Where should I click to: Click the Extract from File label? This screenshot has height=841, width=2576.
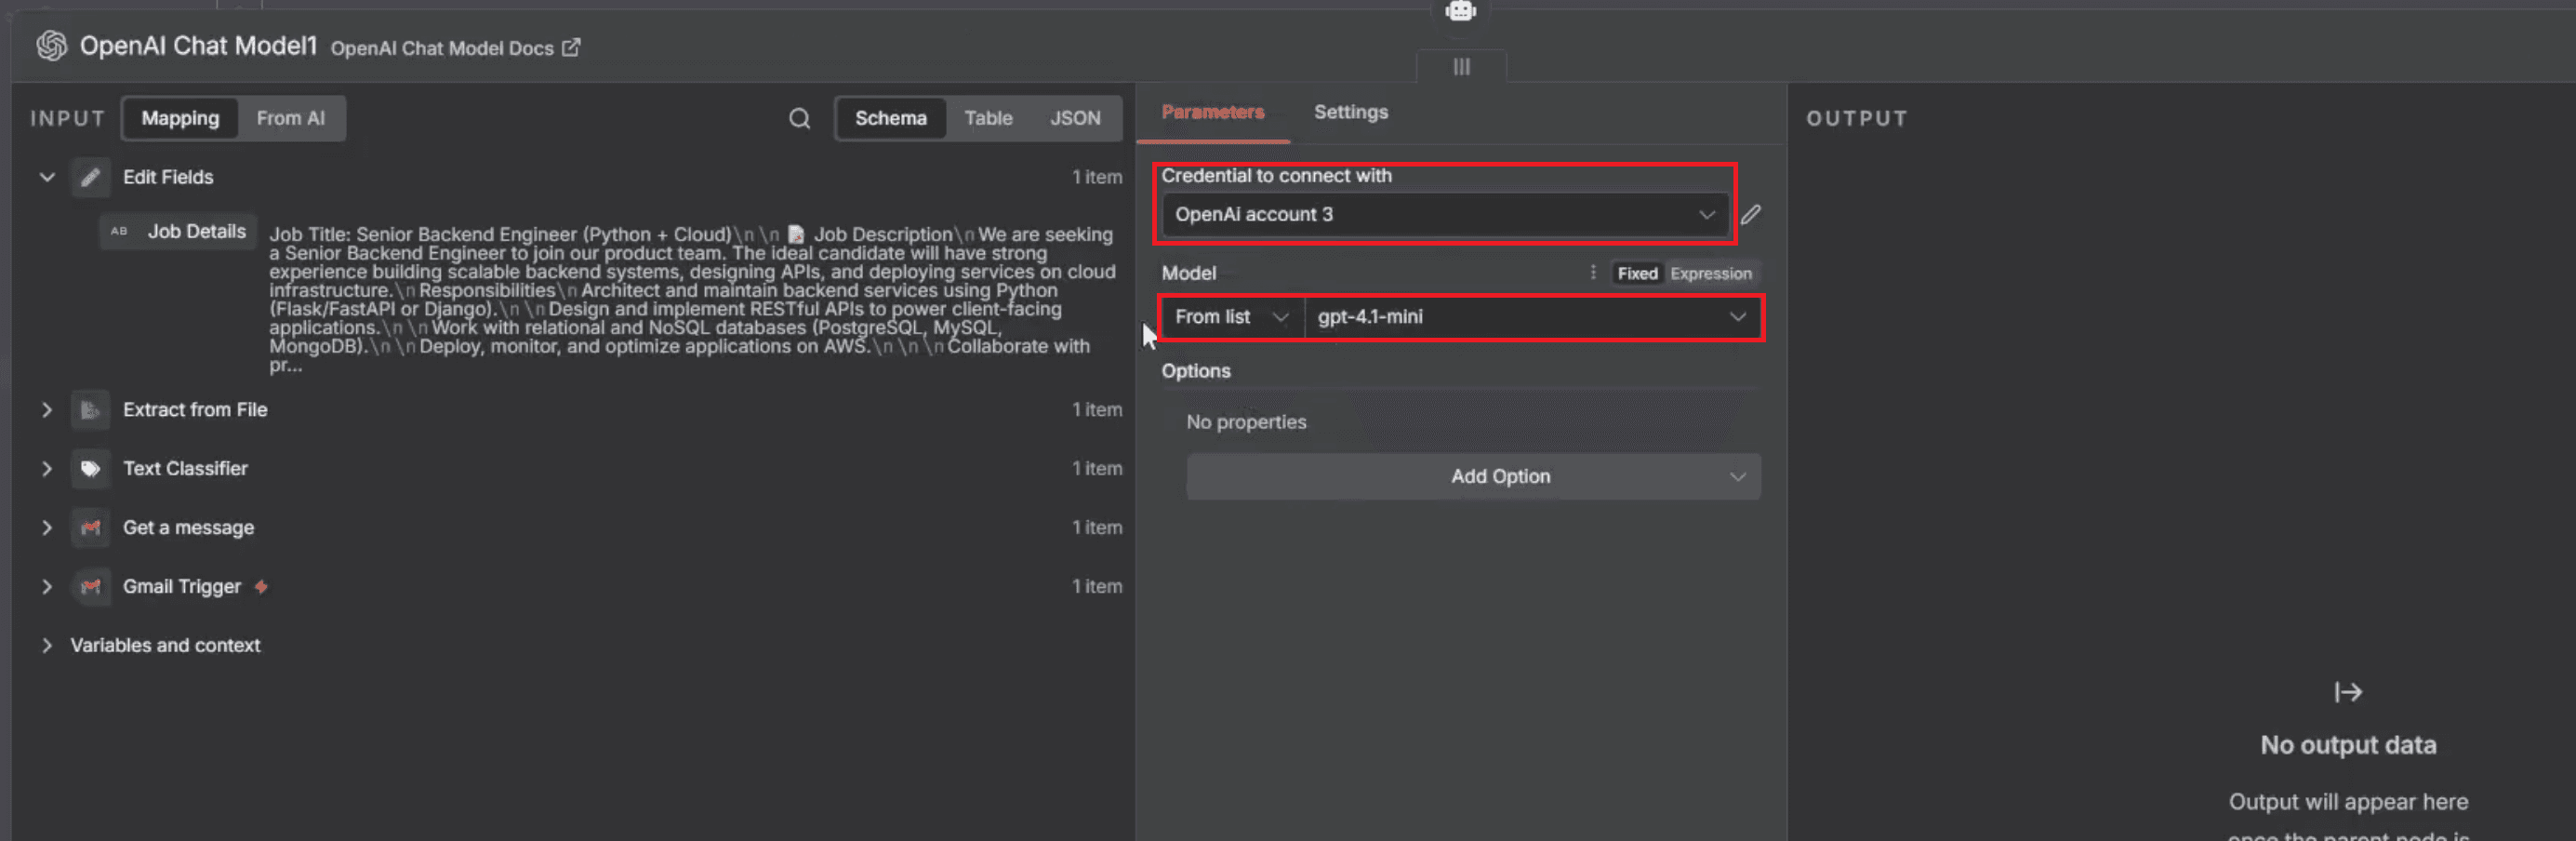point(195,410)
